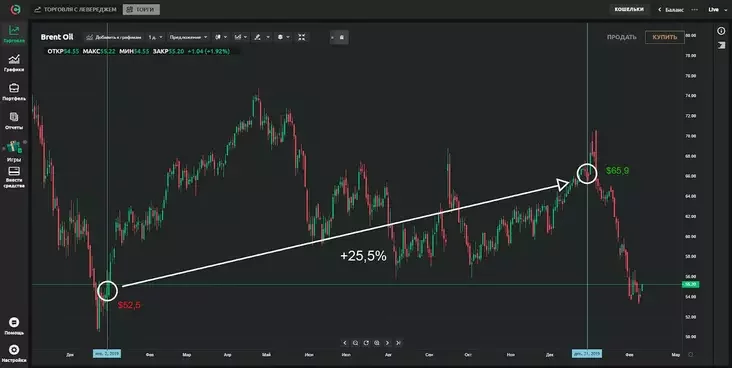Toggle the chart lock icon
This screenshot has width=732, height=368.
pyautogui.click(x=342, y=37)
